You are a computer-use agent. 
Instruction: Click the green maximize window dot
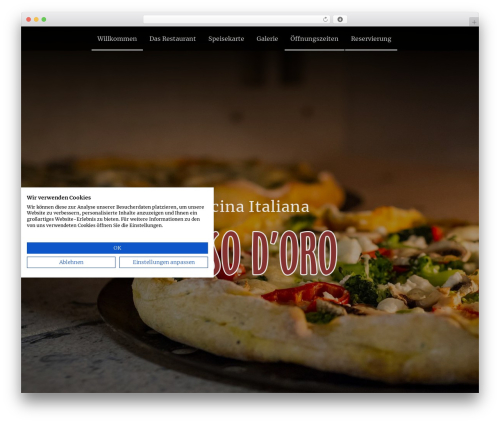click(44, 20)
